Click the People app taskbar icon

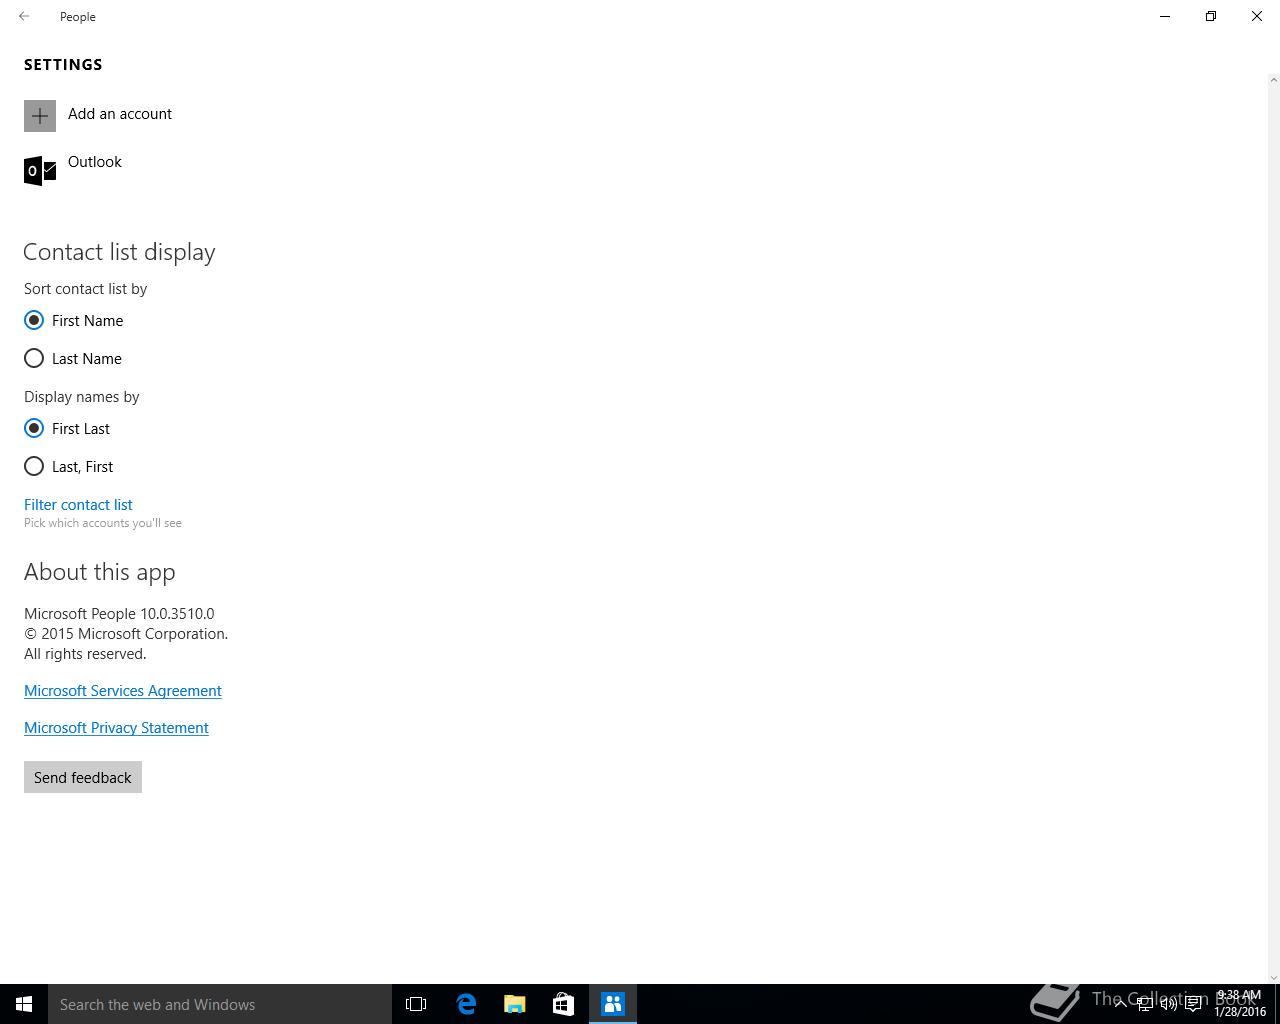click(x=613, y=1004)
